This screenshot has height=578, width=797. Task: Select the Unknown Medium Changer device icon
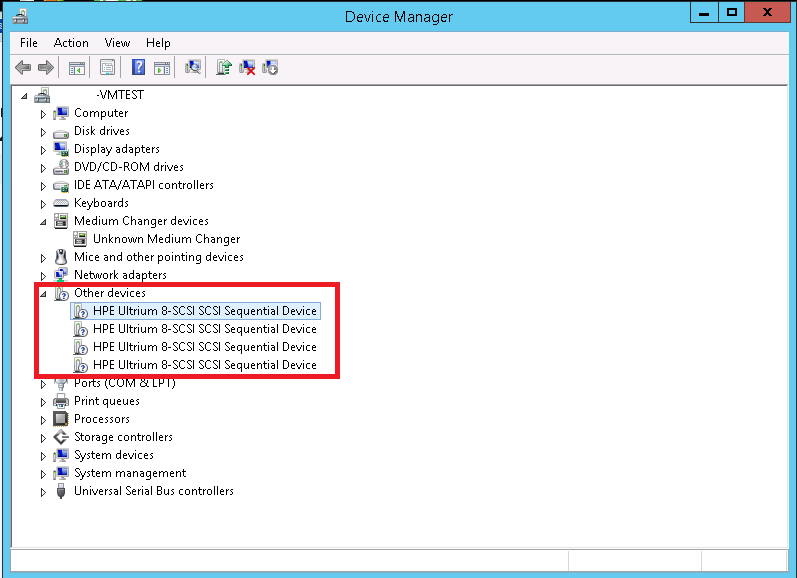(x=80, y=239)
